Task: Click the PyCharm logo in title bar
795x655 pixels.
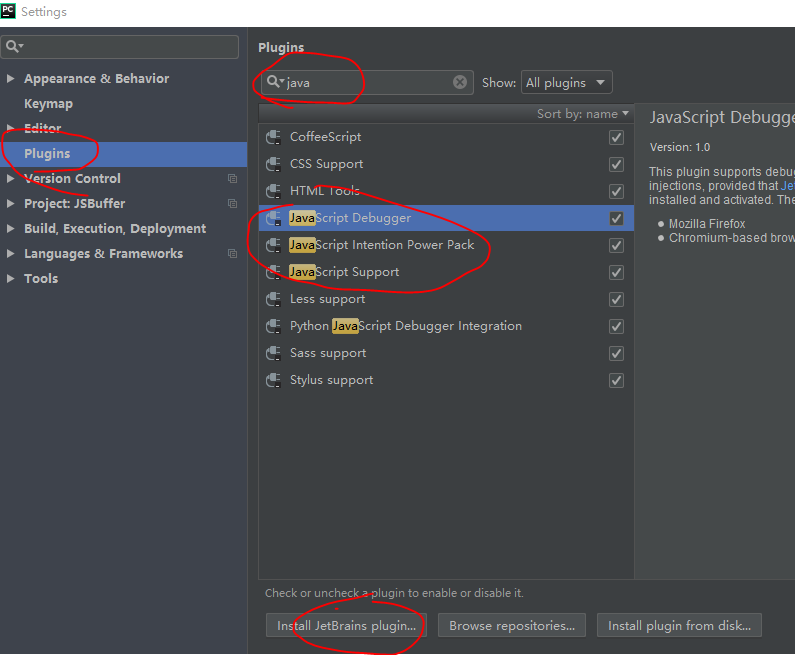Action: point(8,11)
